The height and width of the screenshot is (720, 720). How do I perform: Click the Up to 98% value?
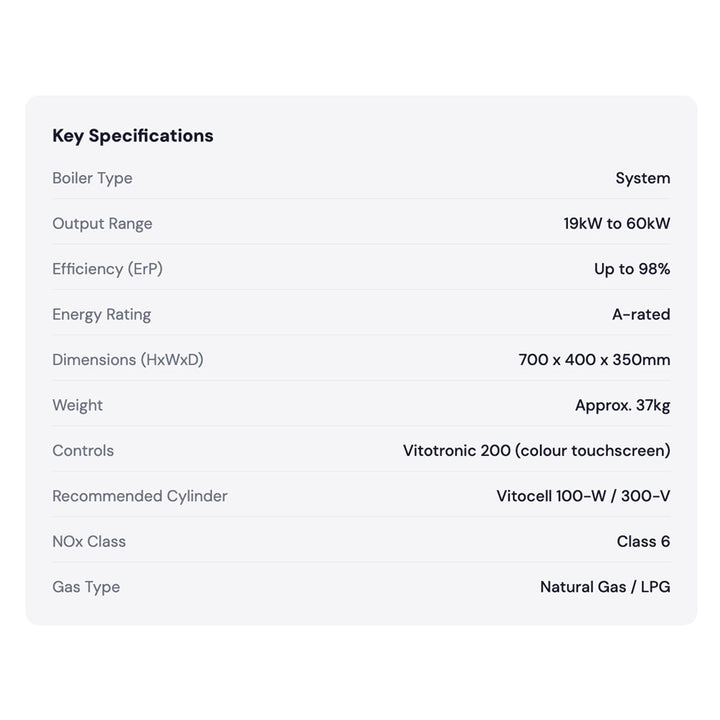(632, 269)
